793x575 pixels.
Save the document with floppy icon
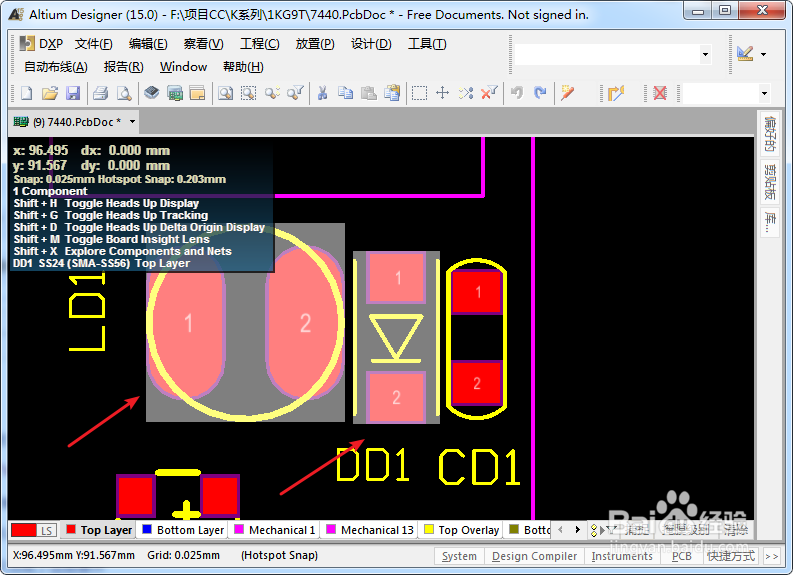click(73, 93)
